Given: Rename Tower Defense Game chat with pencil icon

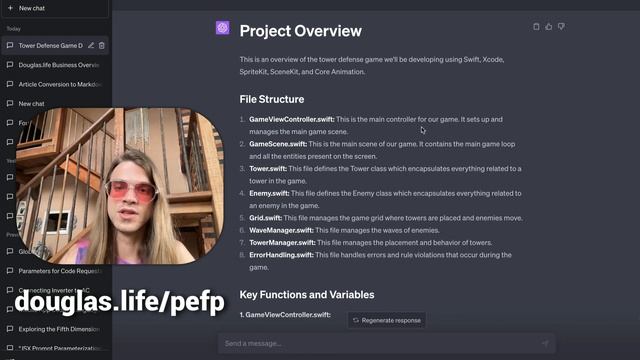Looking at the screenshot, I should 91,45.
